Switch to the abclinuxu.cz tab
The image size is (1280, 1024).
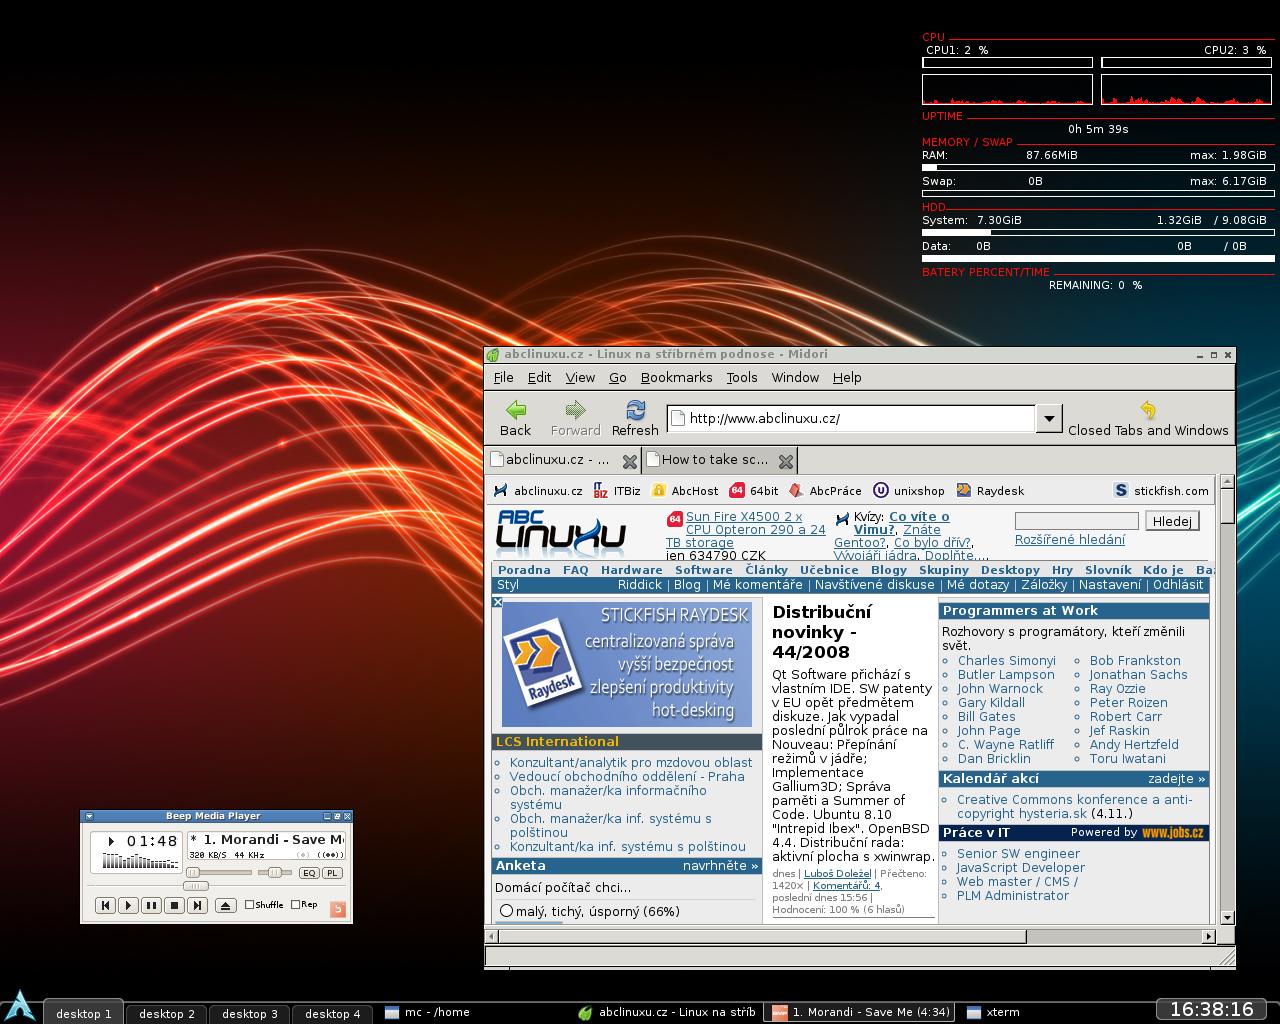pos(558,460)
